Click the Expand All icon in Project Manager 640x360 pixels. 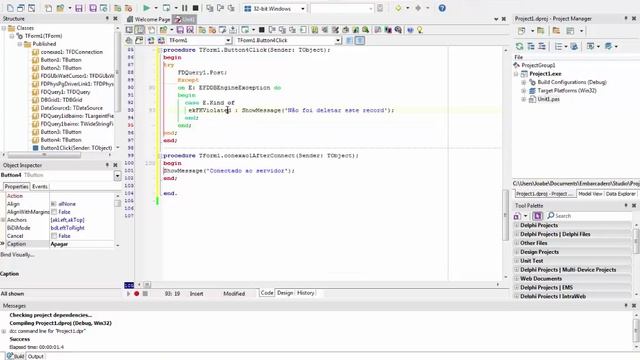click(531, 47)
